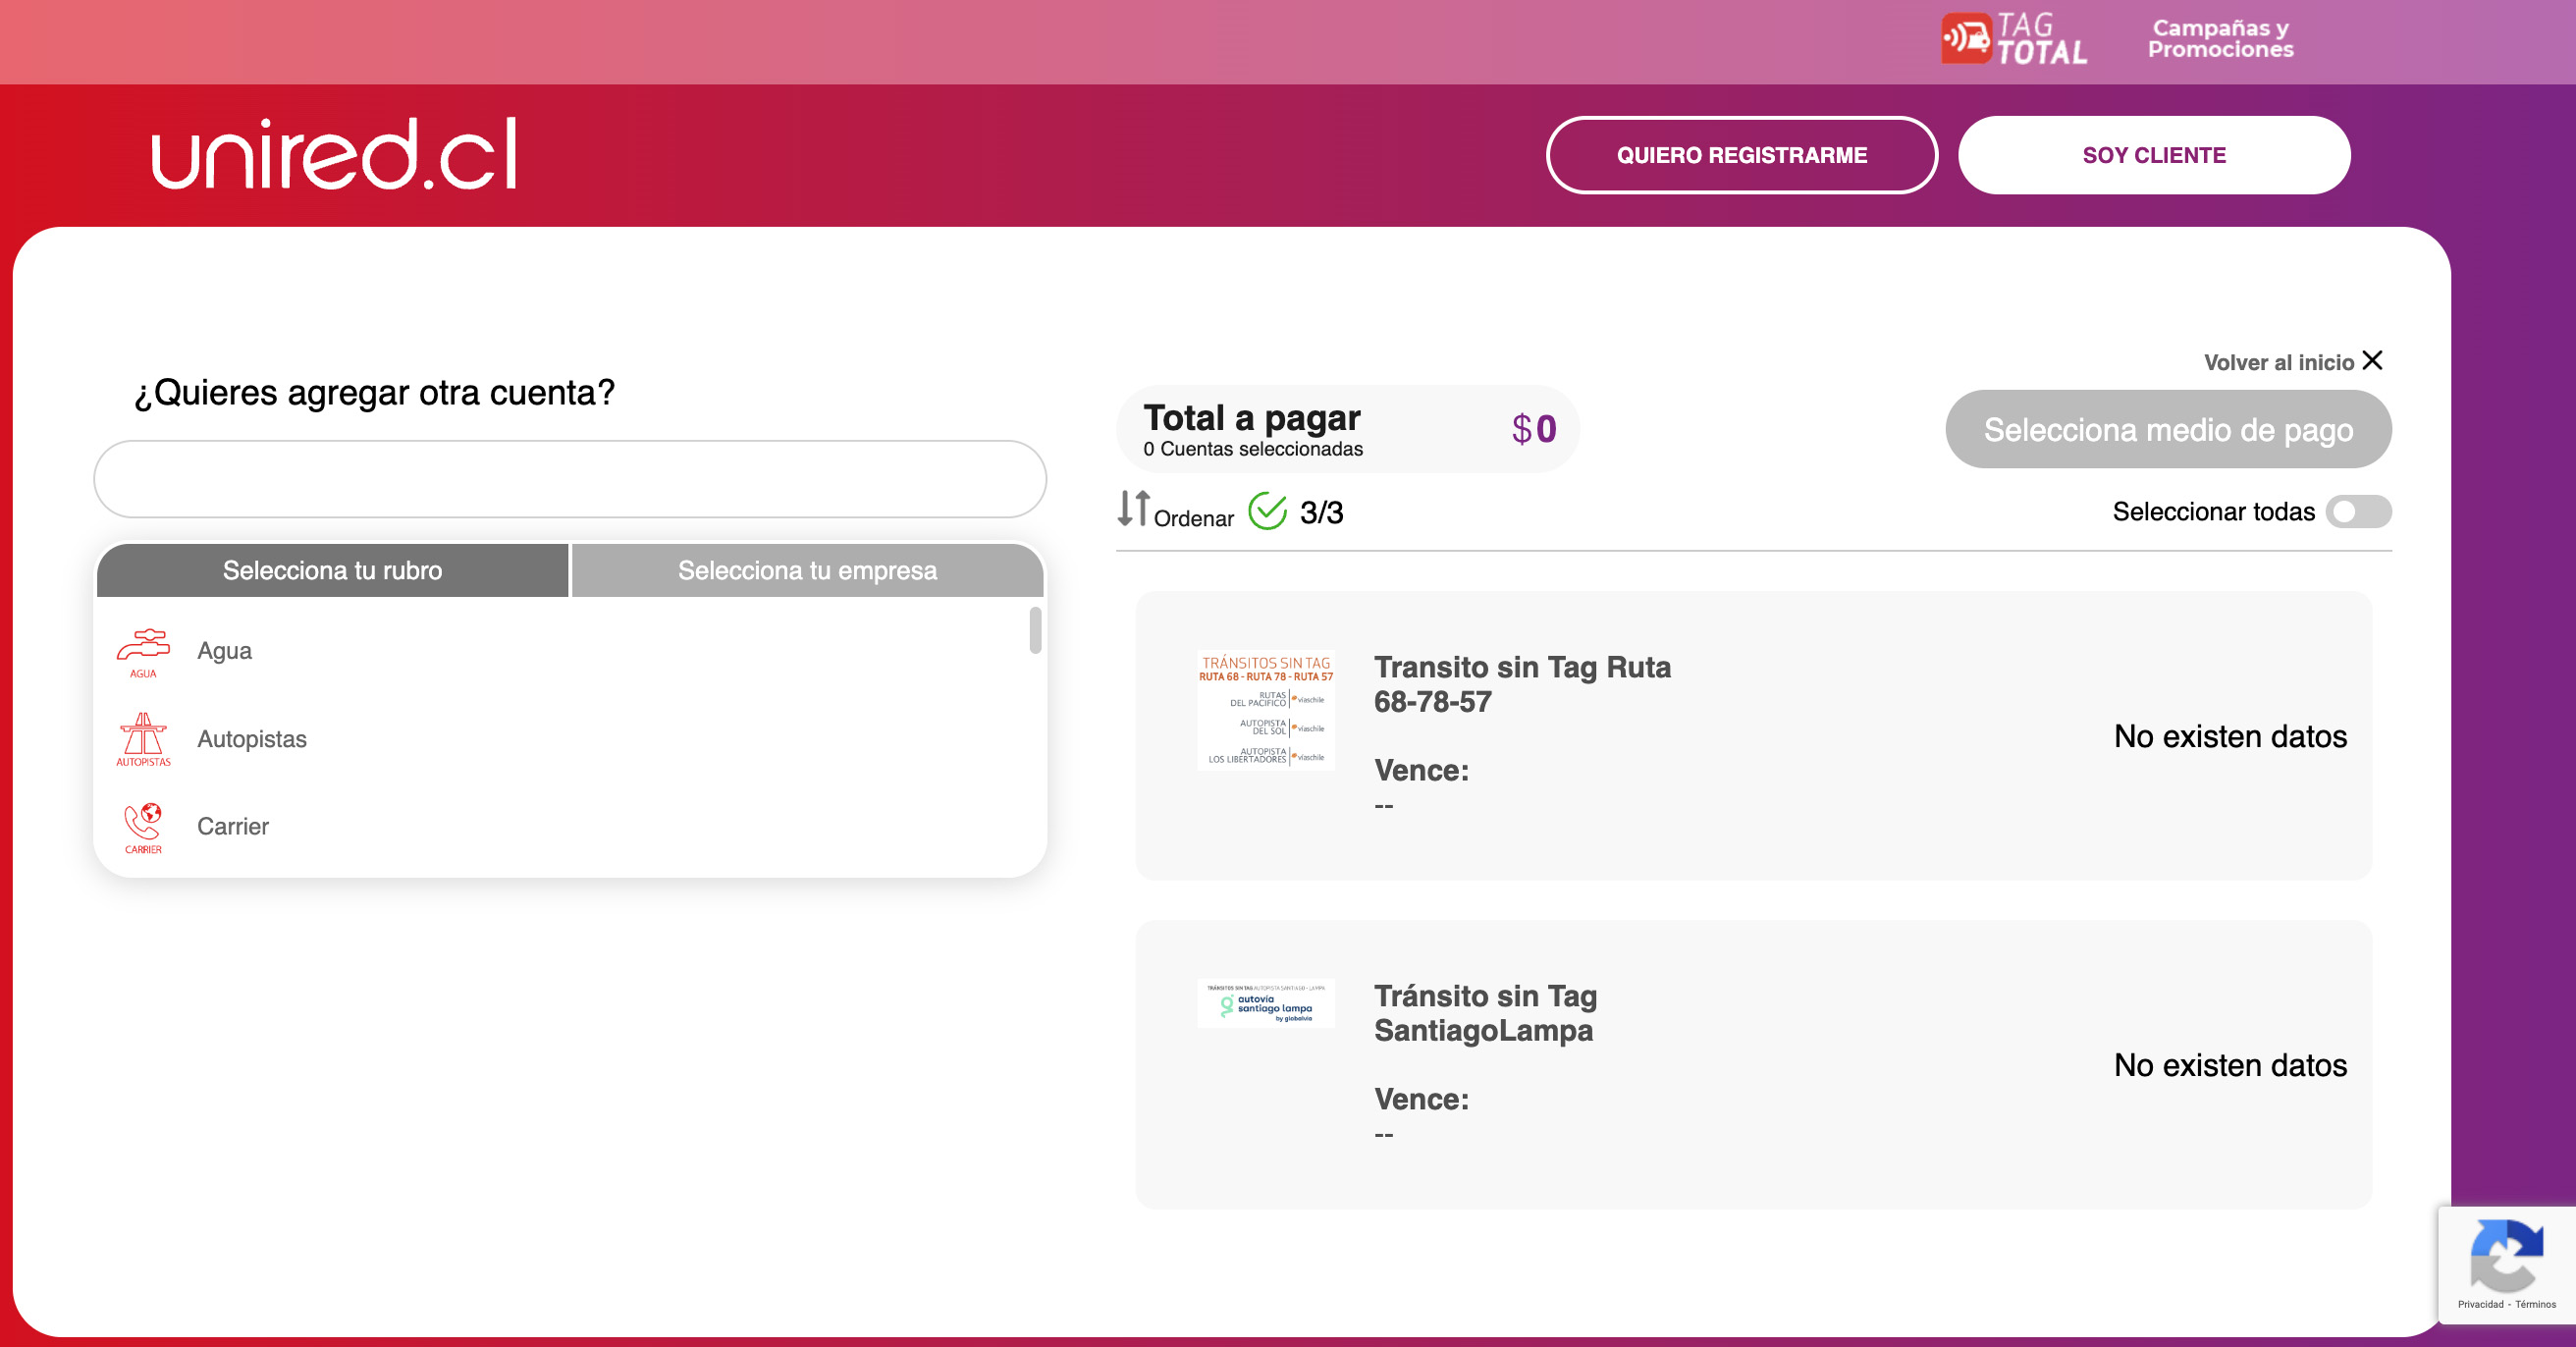Viewport: 2576px width, 1347px height.
Task: Click the Quiero Registrarme button
Action: point(1741,155)
